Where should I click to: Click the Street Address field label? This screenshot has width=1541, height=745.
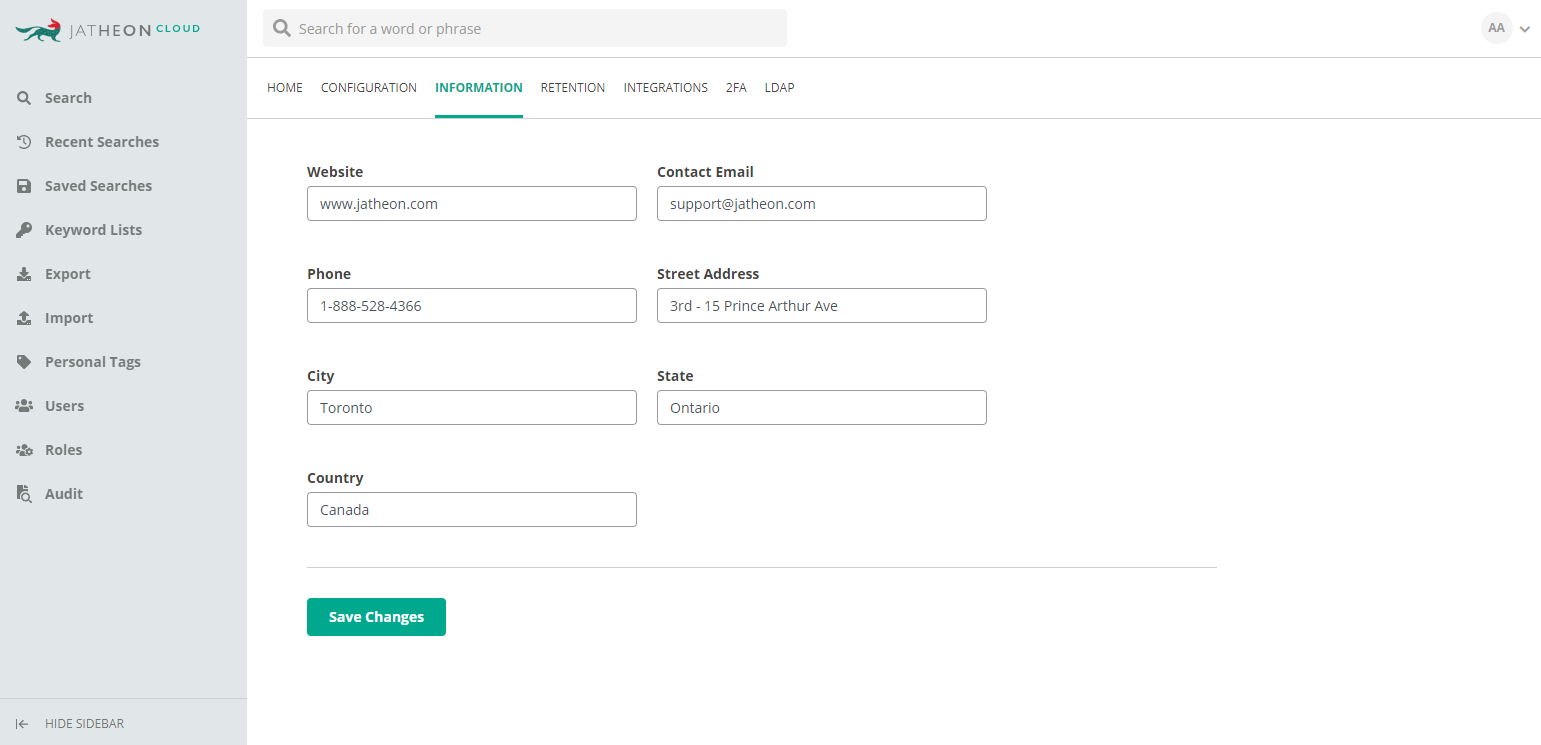708,274
